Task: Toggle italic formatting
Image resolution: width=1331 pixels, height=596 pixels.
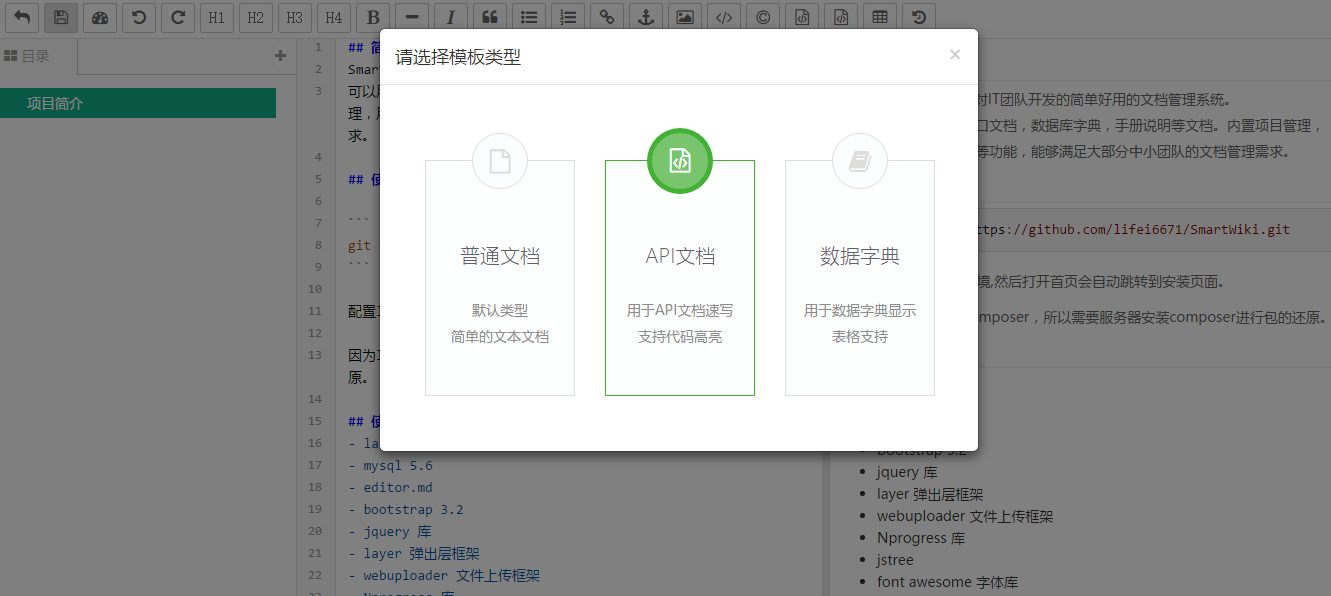Action: pyautogui.click(x=450, y=17)
